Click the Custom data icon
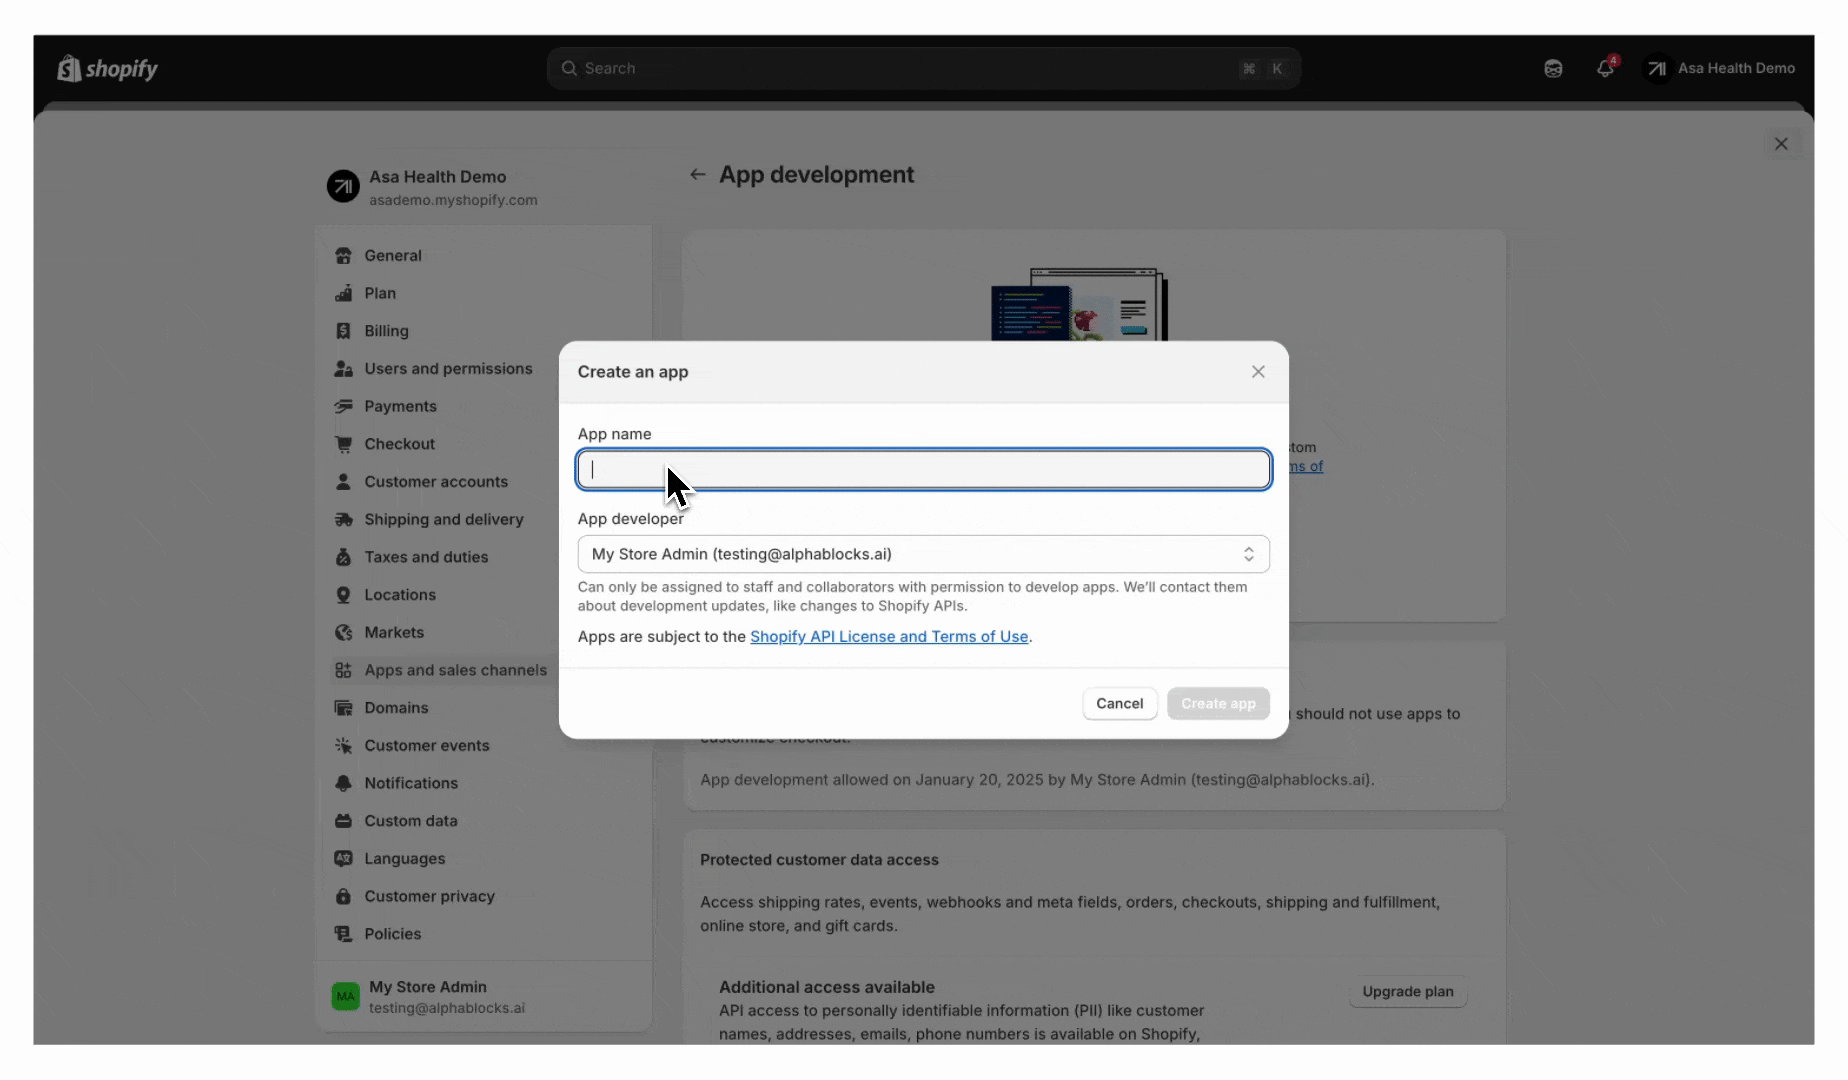Viewport: 1848px width, 1080px height. coord(343,820)
